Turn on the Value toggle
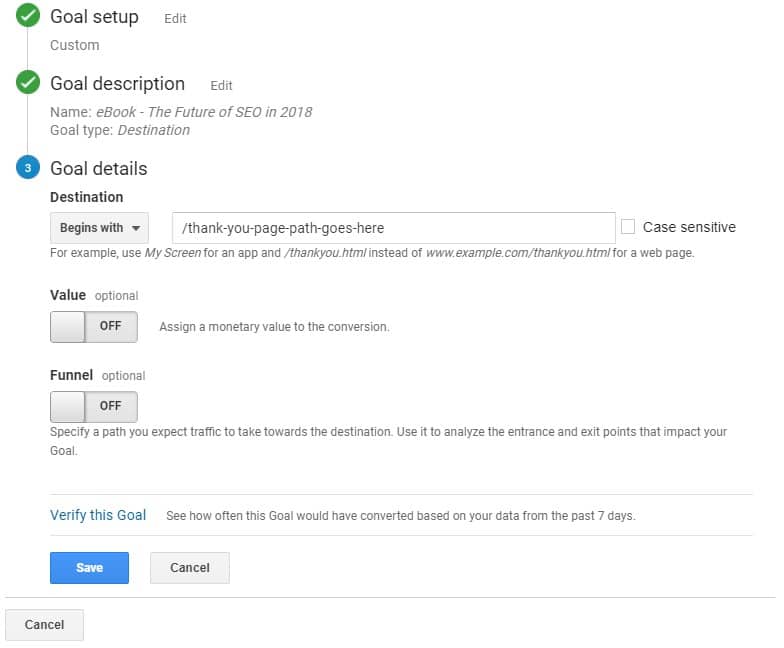The image size is (784, 648). [x=94, y=326]
